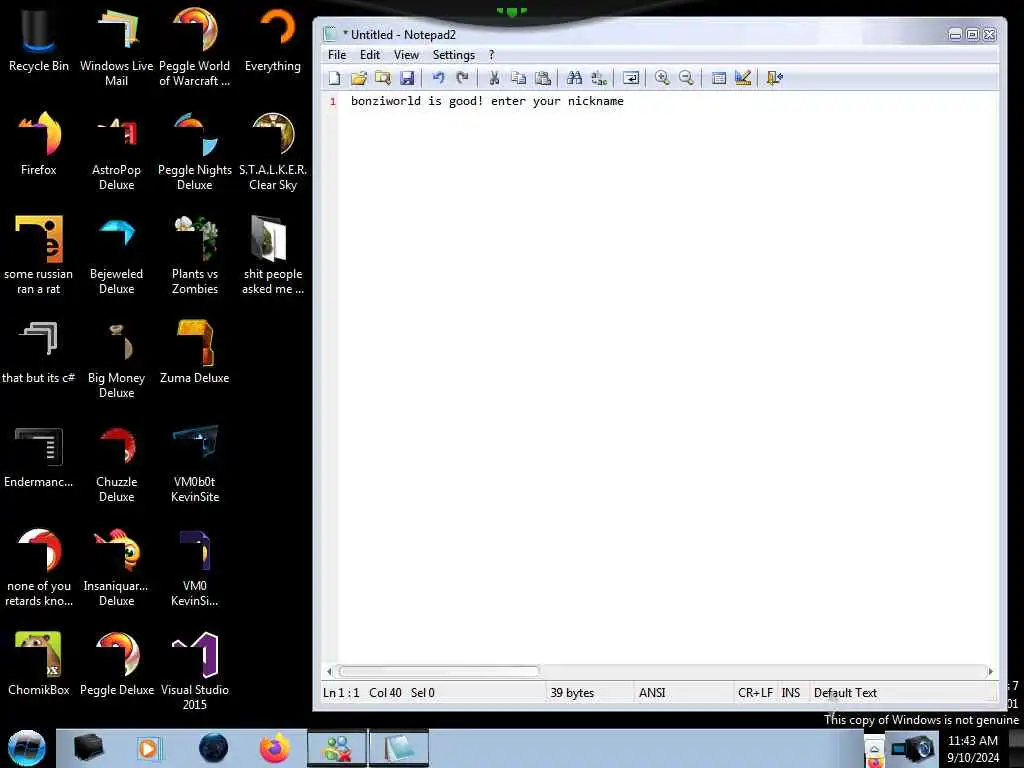Click line number 1 in margin

tap(333, 101)
